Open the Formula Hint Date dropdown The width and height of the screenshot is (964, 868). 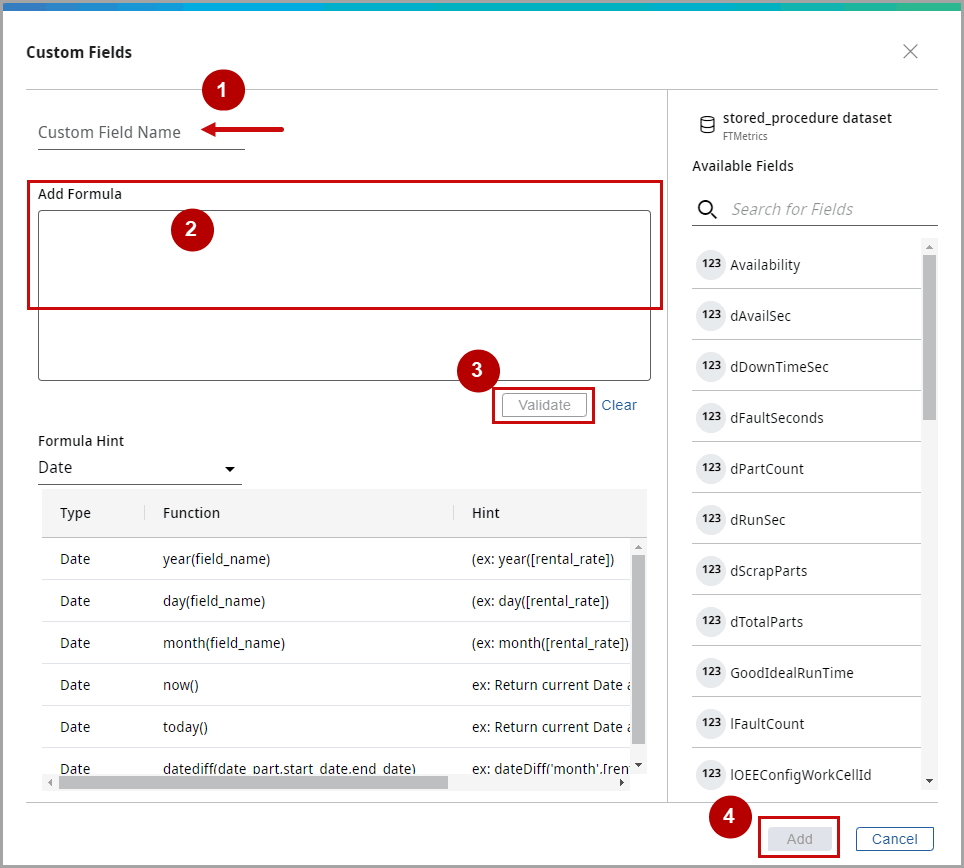(x=139, y=468)
